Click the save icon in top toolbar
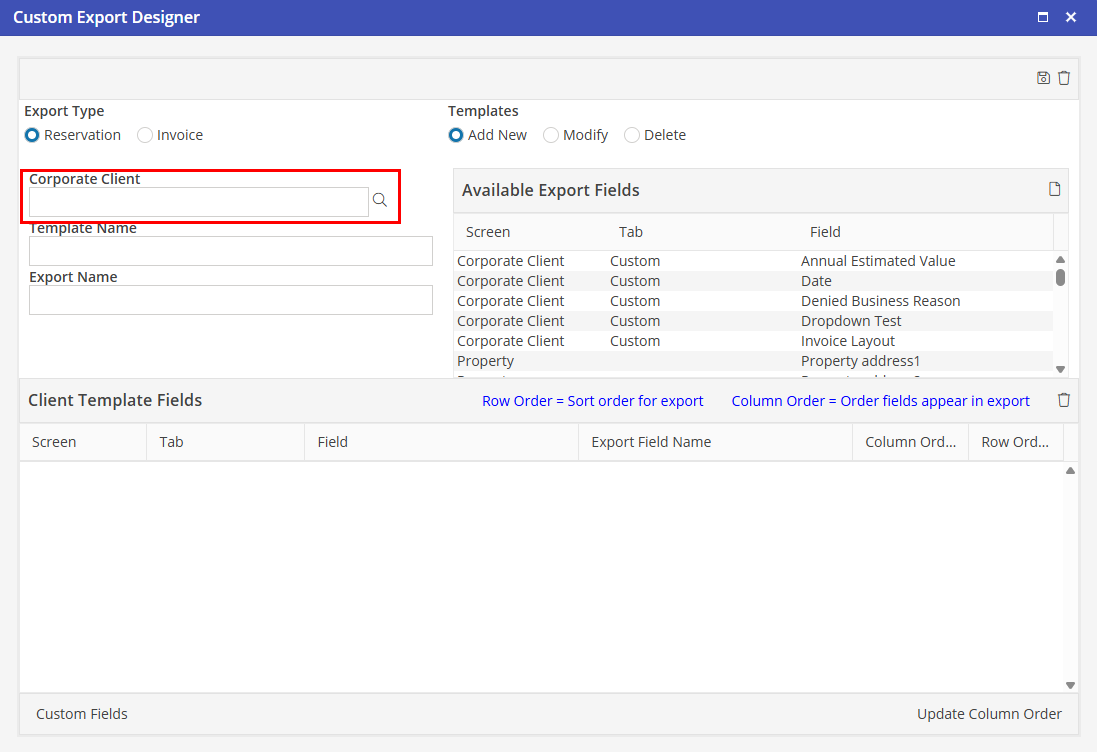This screenshot has width=1097, height=752. [x=1043, y=78]
